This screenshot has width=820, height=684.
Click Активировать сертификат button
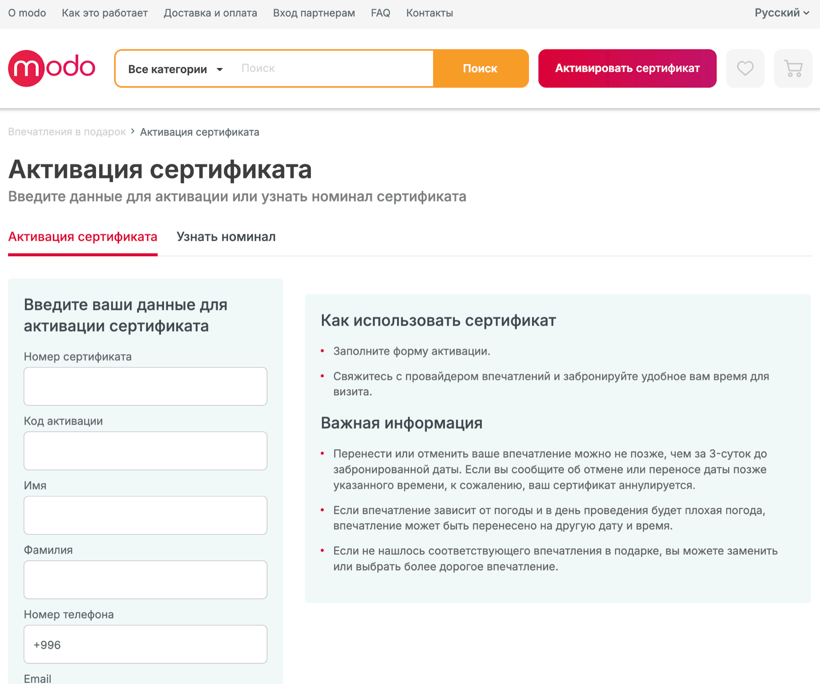click(627, 69)
